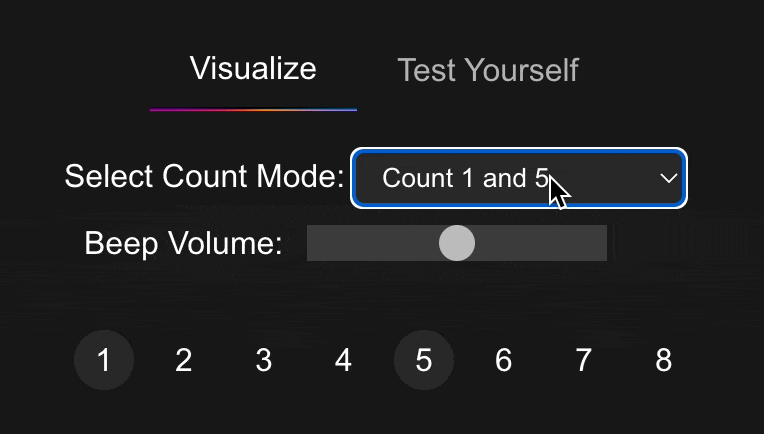Grab the Beep Volume slider thumb
The height and width of the screenshot is (434, 764).
pyautogui.click(x=457, y=243)
